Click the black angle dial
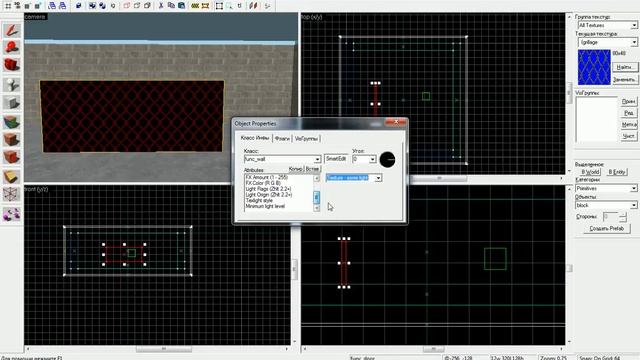Viewport: 640px width, 360px height. (x=387, y=159)
